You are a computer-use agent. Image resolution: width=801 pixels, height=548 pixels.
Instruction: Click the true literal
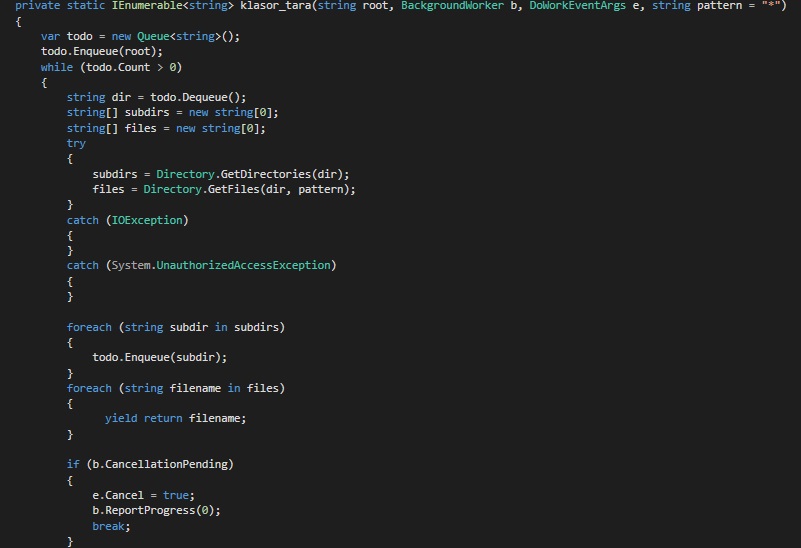(176, 495)
